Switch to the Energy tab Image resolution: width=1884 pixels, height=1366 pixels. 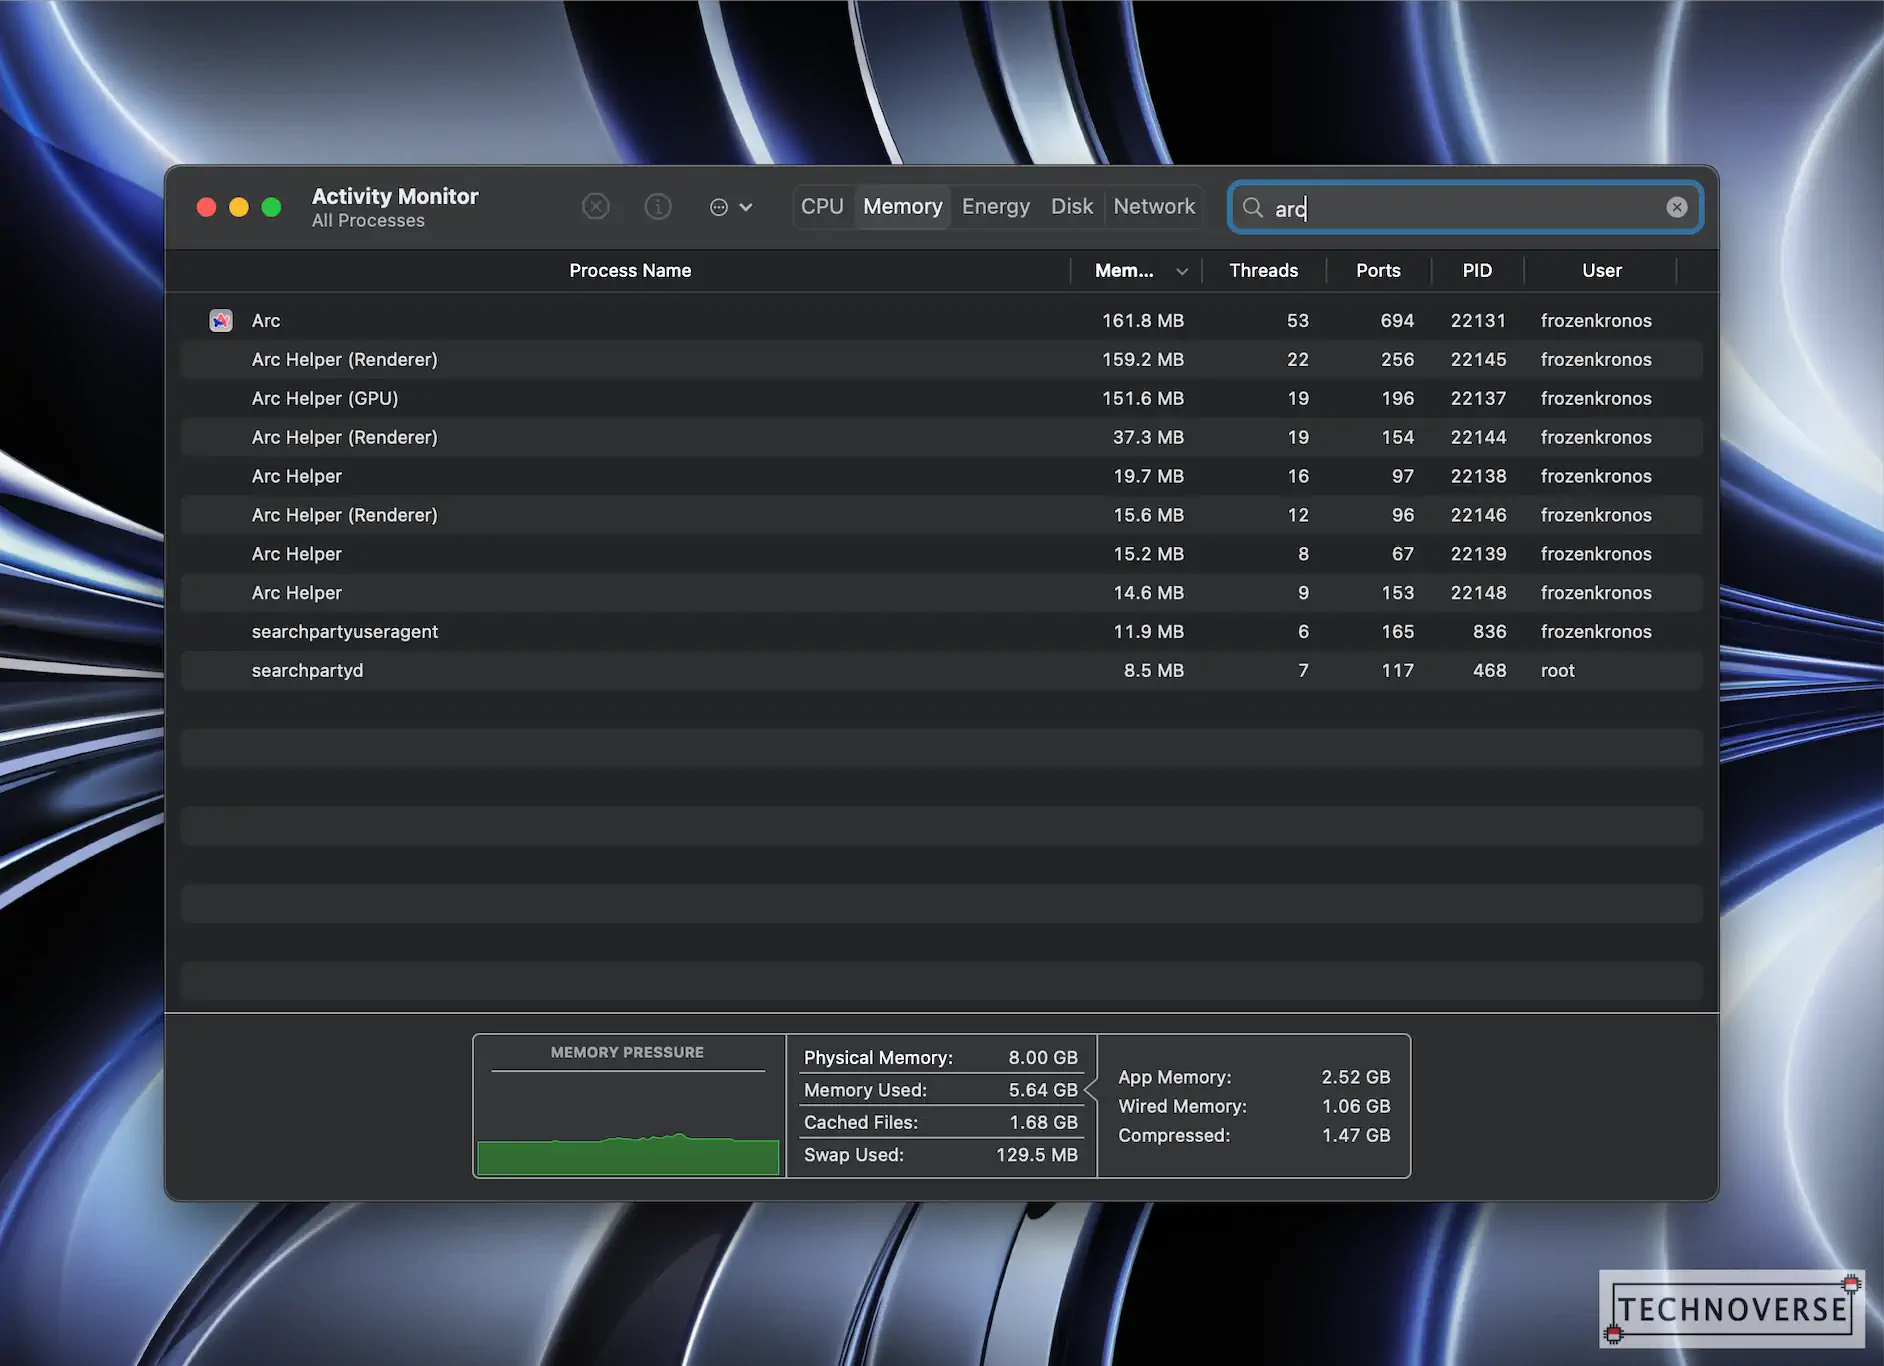[996, 207]
